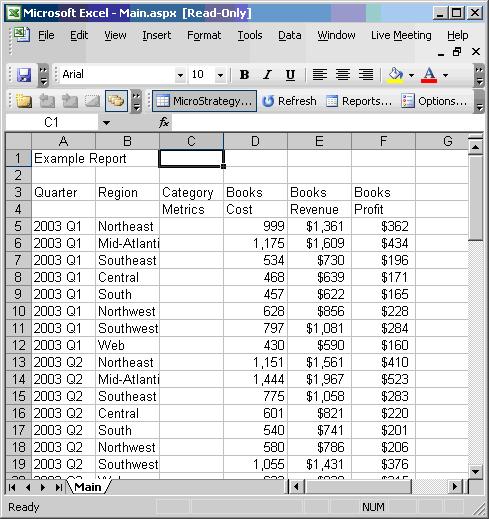The image size is (489, 519).
Task: Open the Live Meeting menu
Action: [401, 35]
